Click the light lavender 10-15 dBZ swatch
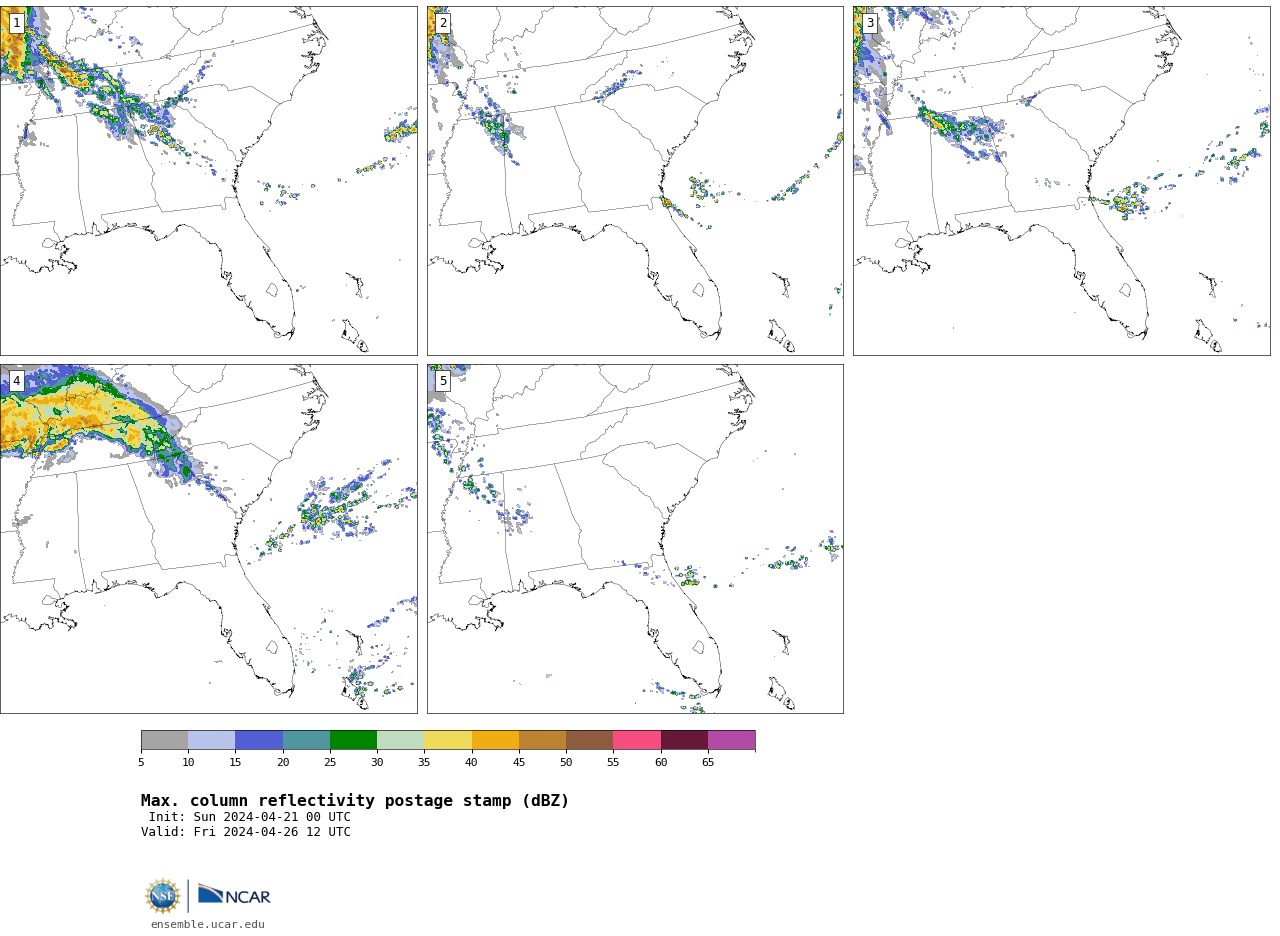The width and height of the screenshot is (1280, 936). point(211,740)
